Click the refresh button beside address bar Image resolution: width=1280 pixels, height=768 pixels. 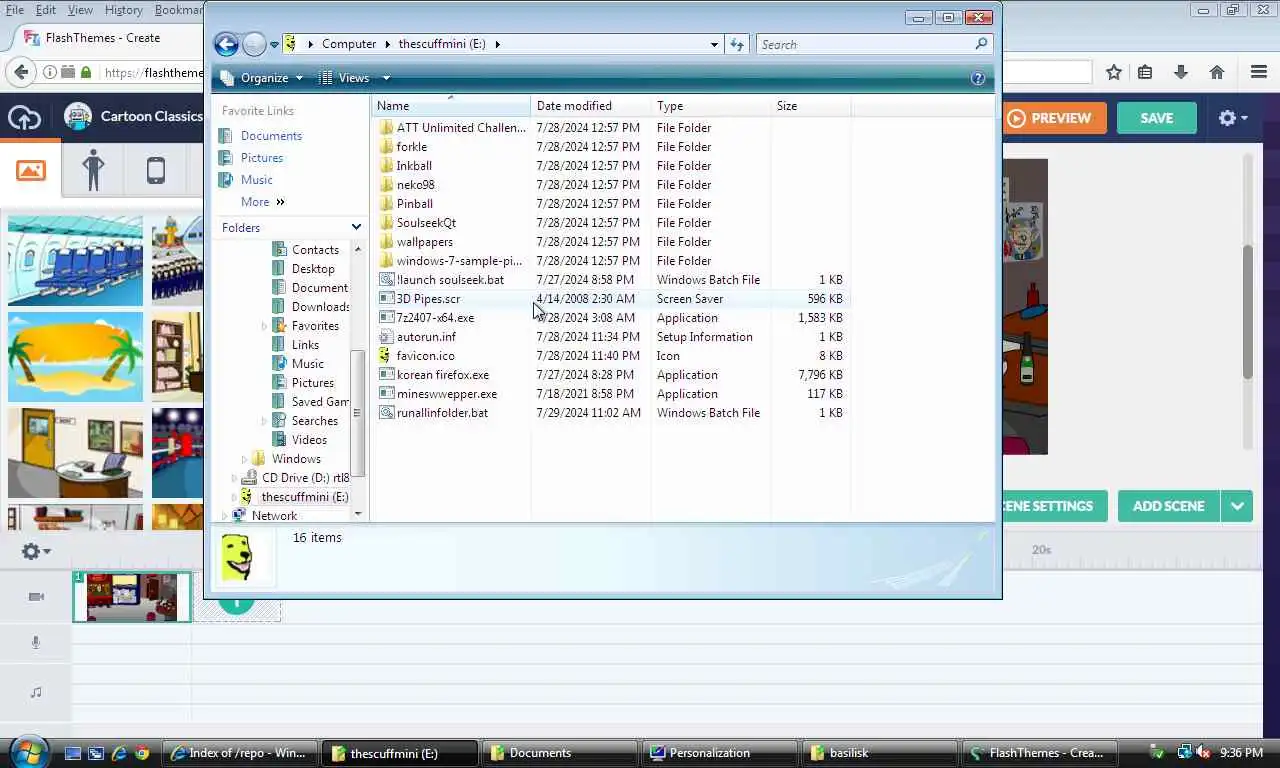point(737,44)
